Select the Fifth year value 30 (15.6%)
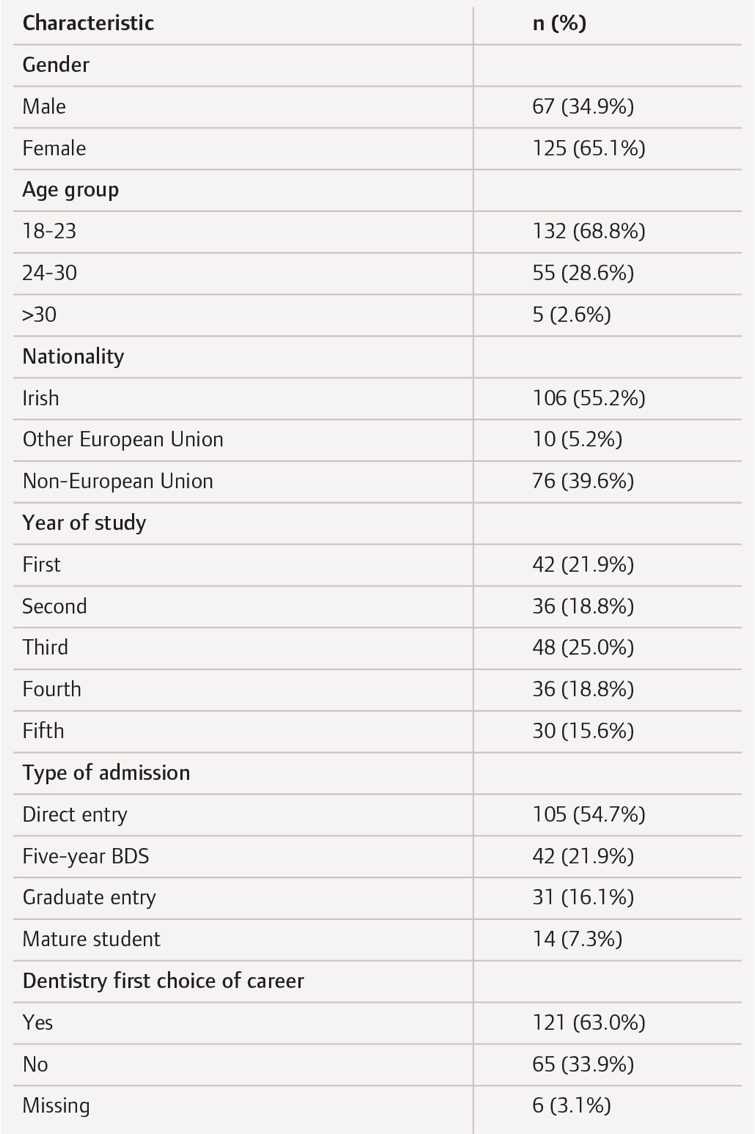This screenshot has height=1134, width=755. coord(583,730)
